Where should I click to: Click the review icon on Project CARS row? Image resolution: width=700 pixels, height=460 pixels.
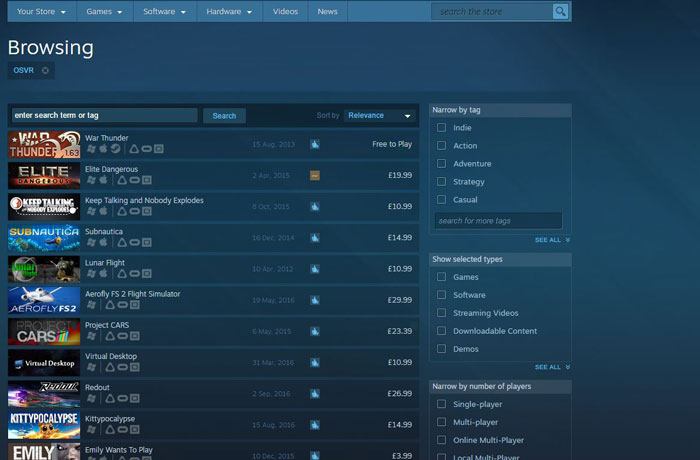tap(315, 331)
